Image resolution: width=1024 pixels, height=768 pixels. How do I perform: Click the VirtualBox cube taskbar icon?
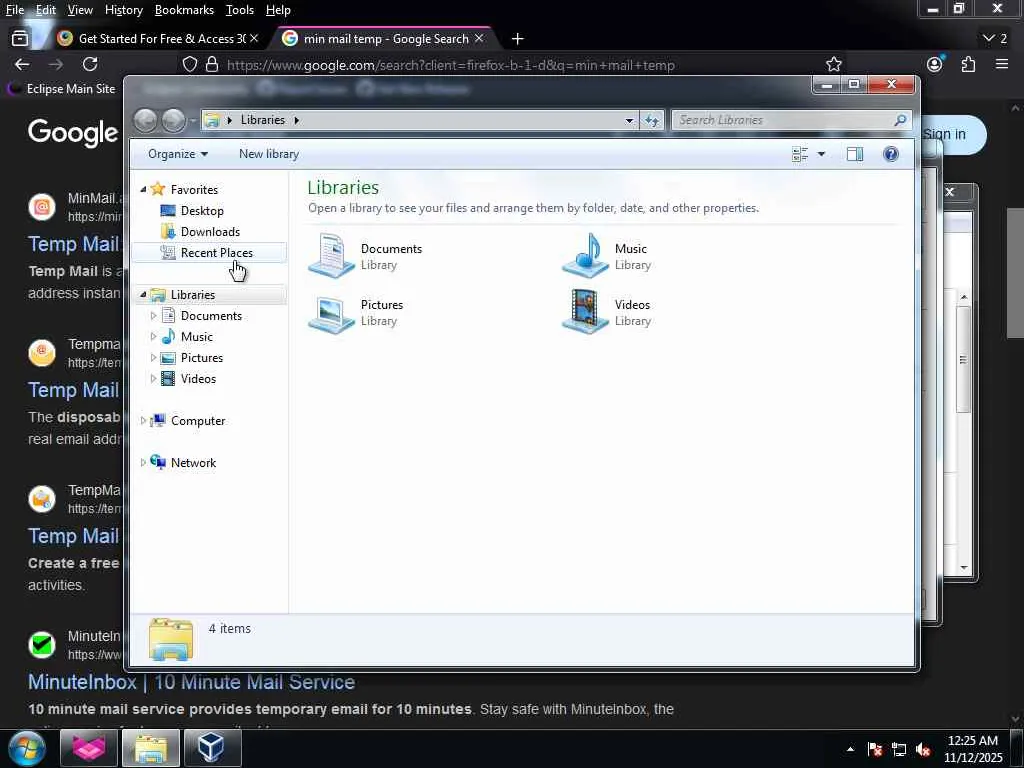click(x=212, y=748)
